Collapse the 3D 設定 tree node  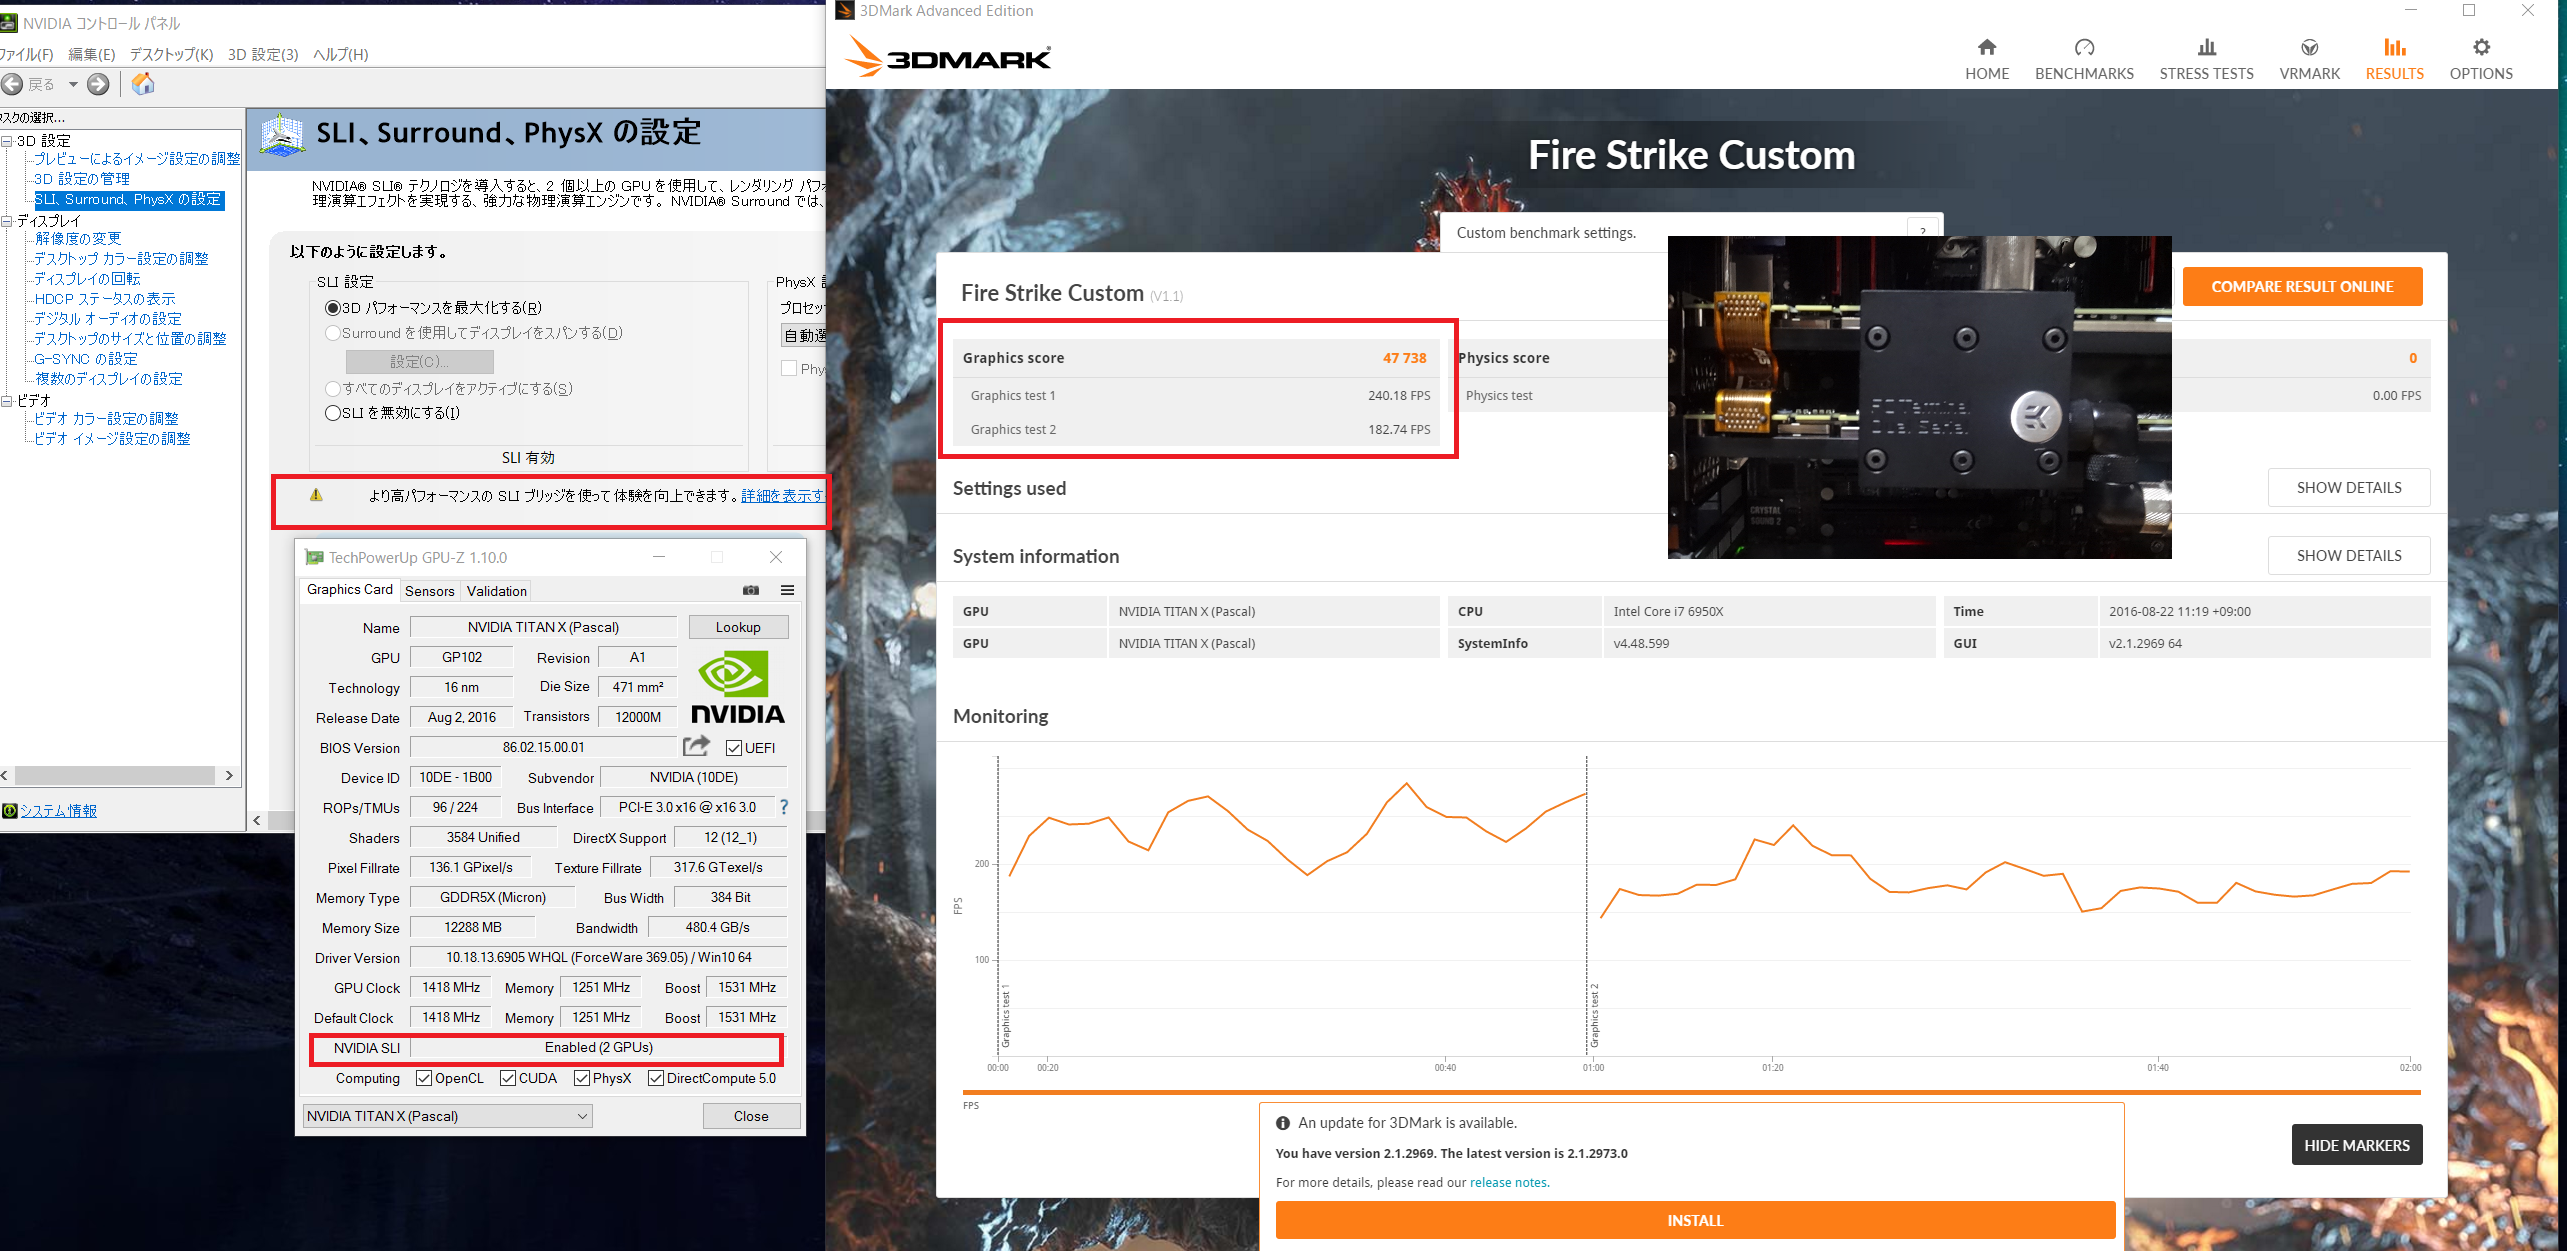7,141
